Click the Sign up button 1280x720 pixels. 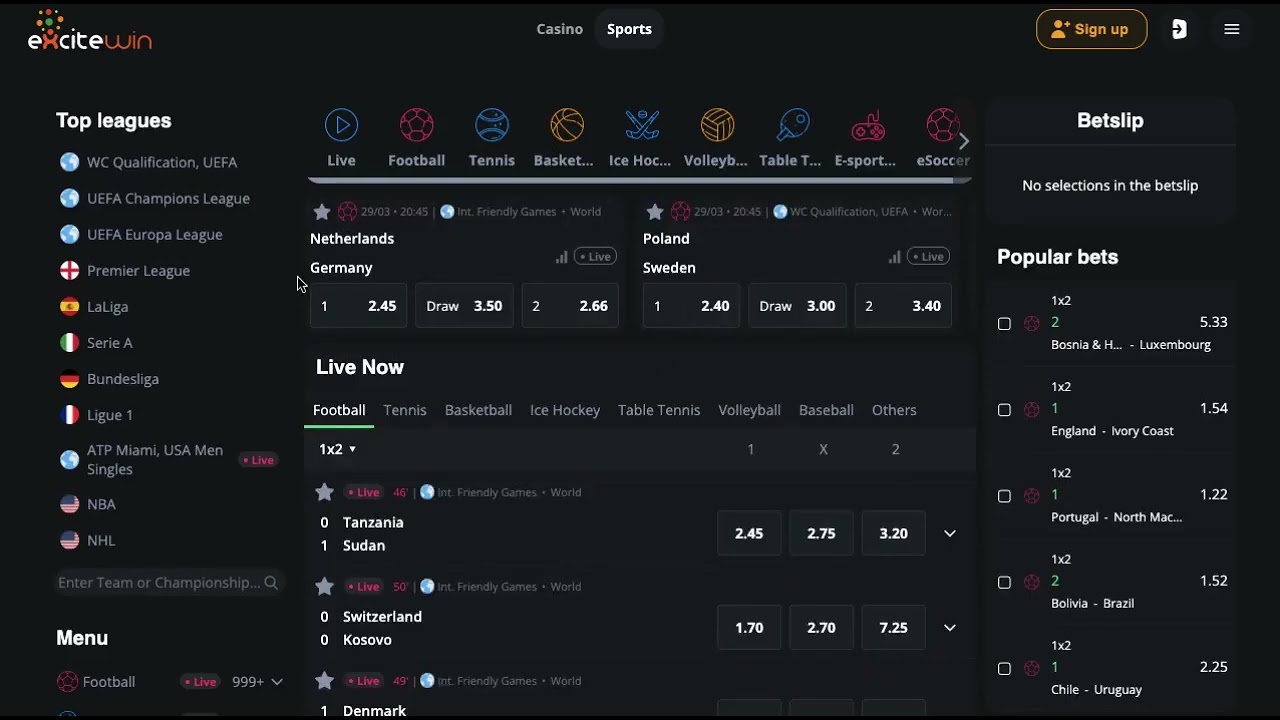(1091, 29)
